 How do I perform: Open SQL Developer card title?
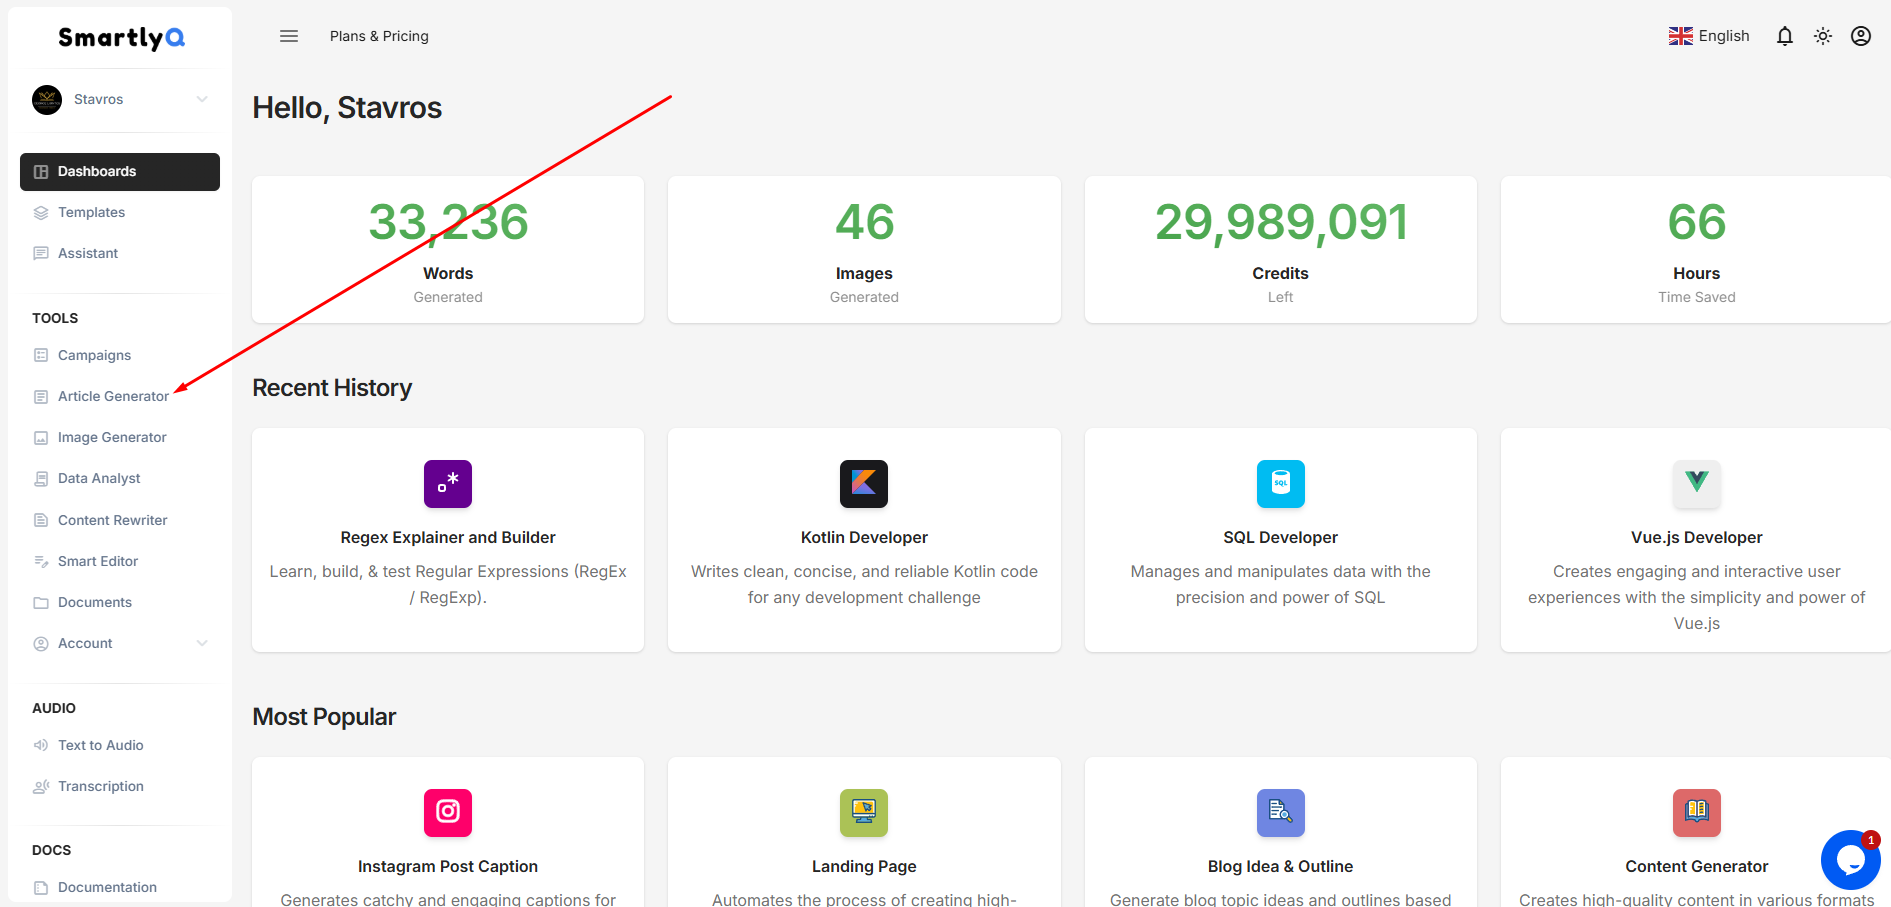point(1281,537)
